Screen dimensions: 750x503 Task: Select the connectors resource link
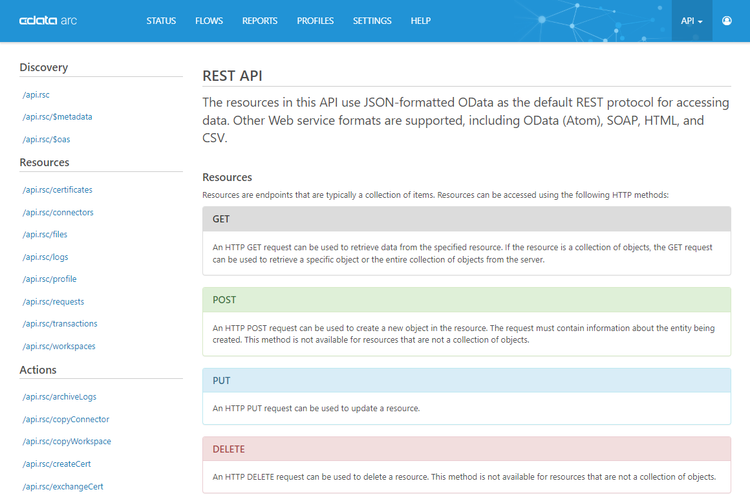[x=58, y=212]
